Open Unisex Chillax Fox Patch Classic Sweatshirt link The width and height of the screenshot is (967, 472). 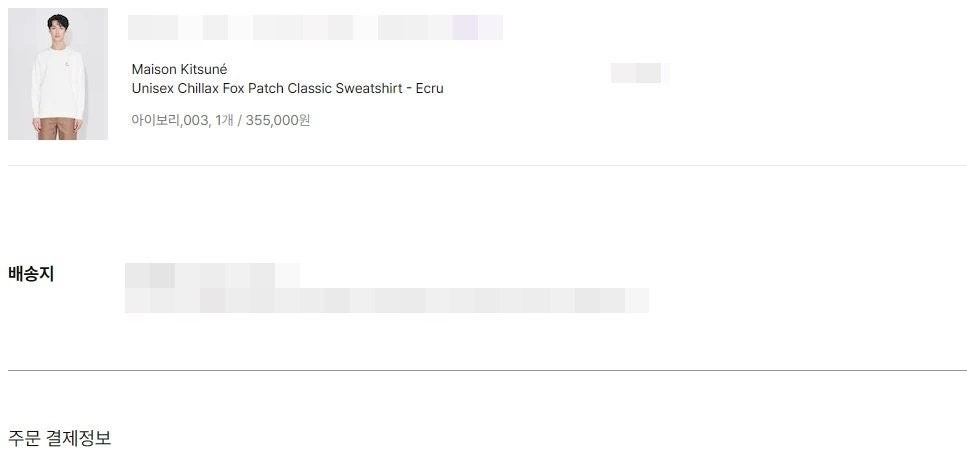pyautogui.click(x=287, y=88)
